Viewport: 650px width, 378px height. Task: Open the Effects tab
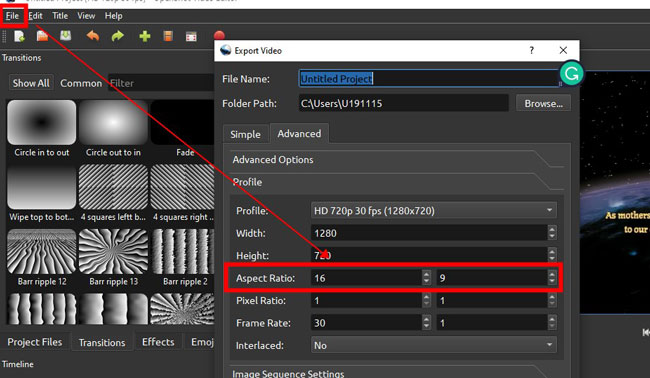click(158, 342)
